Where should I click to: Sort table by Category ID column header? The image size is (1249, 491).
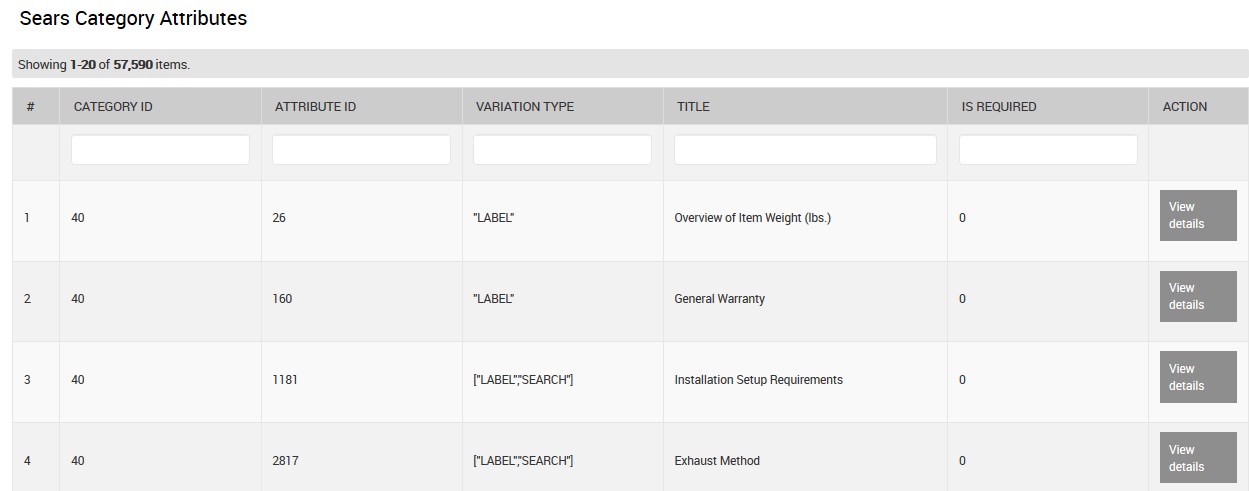click(113, 106)
